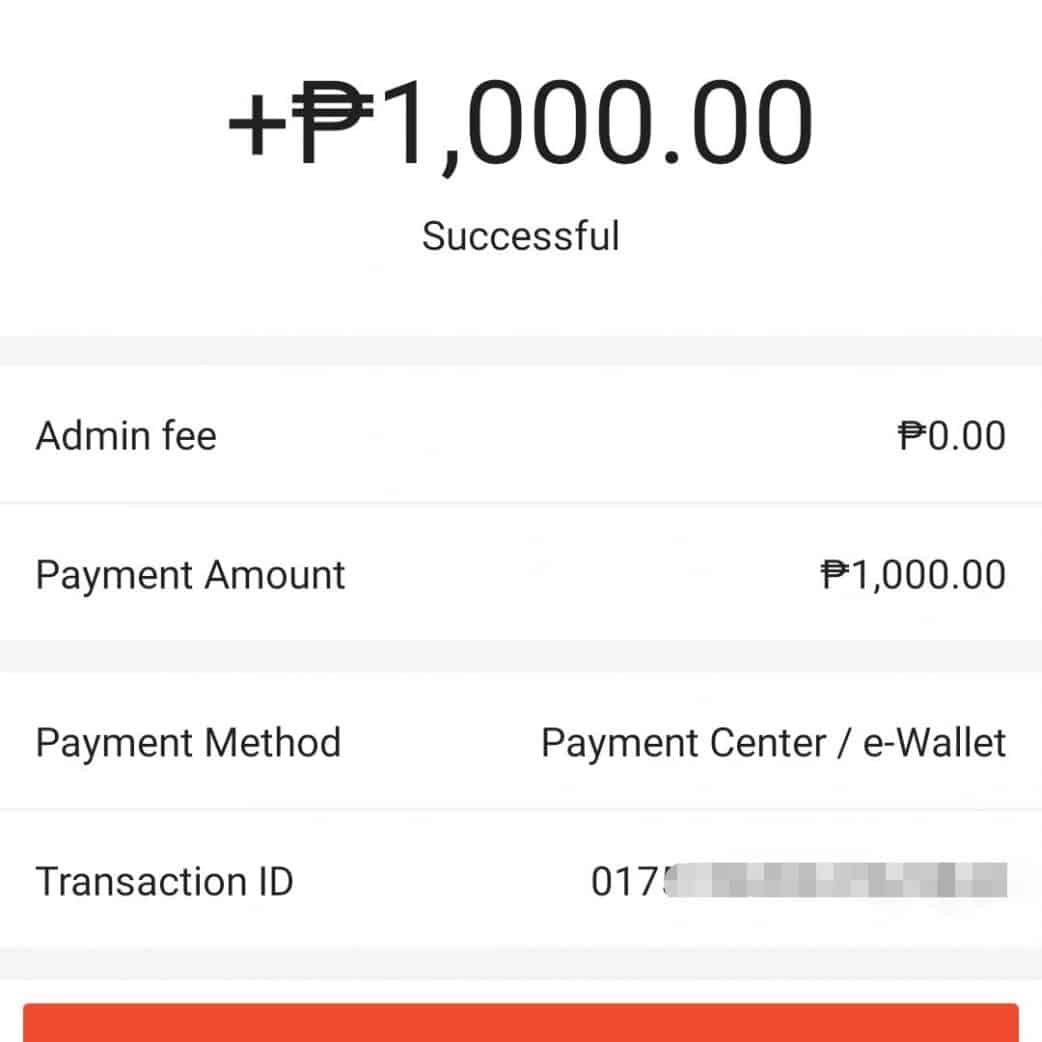Click the peso symbol in the admin fee value
This screenshot has height=1042, width=1042.
pyautogui.click(x=912, y=436)
